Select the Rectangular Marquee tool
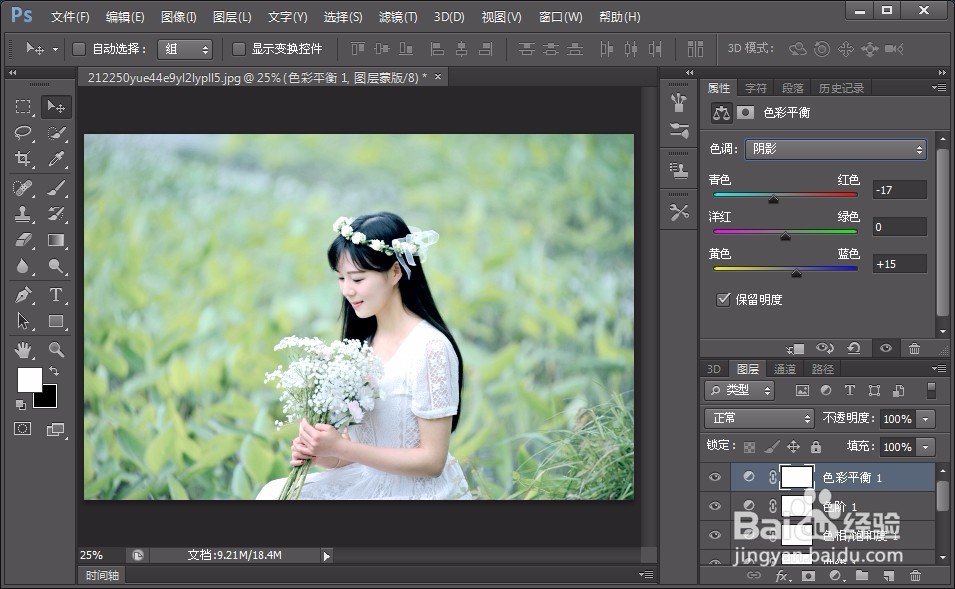The width and height of the screenshot is (955, 589). tap(23, 107)
